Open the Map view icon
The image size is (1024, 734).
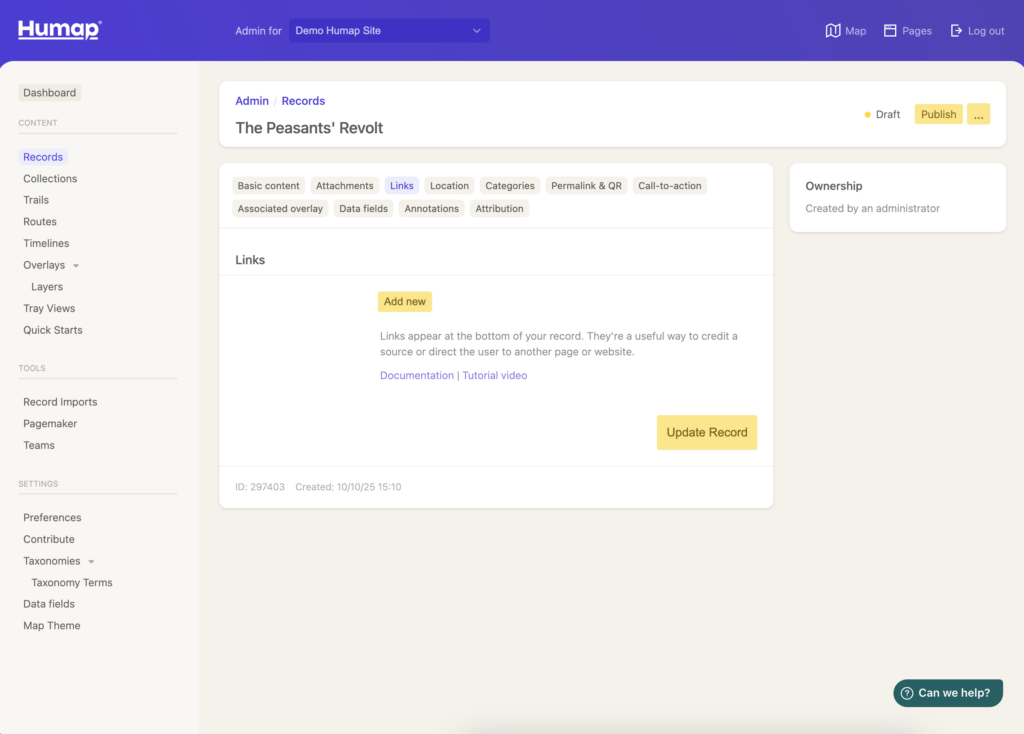pos(833,31)
